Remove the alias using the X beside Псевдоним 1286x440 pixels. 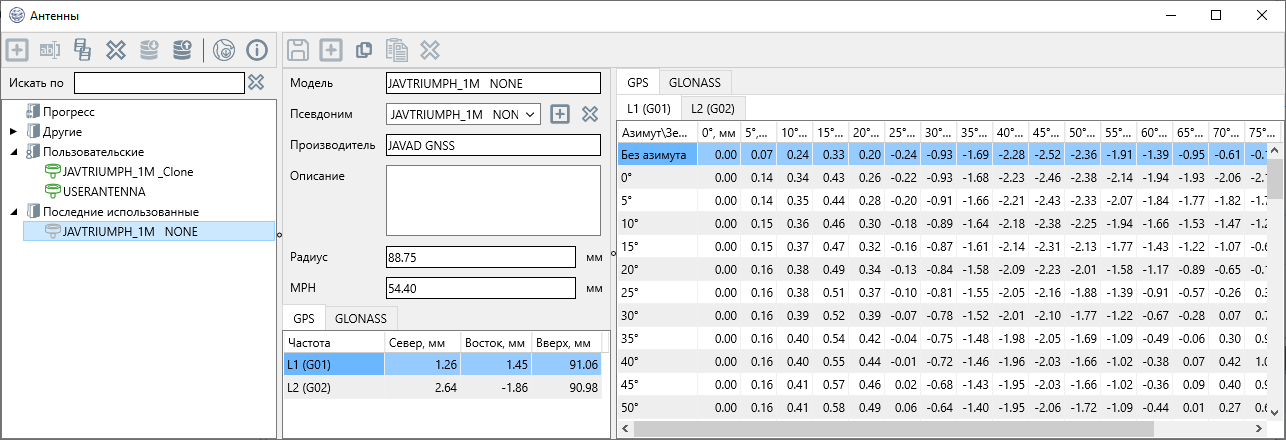tap(590, 114)
